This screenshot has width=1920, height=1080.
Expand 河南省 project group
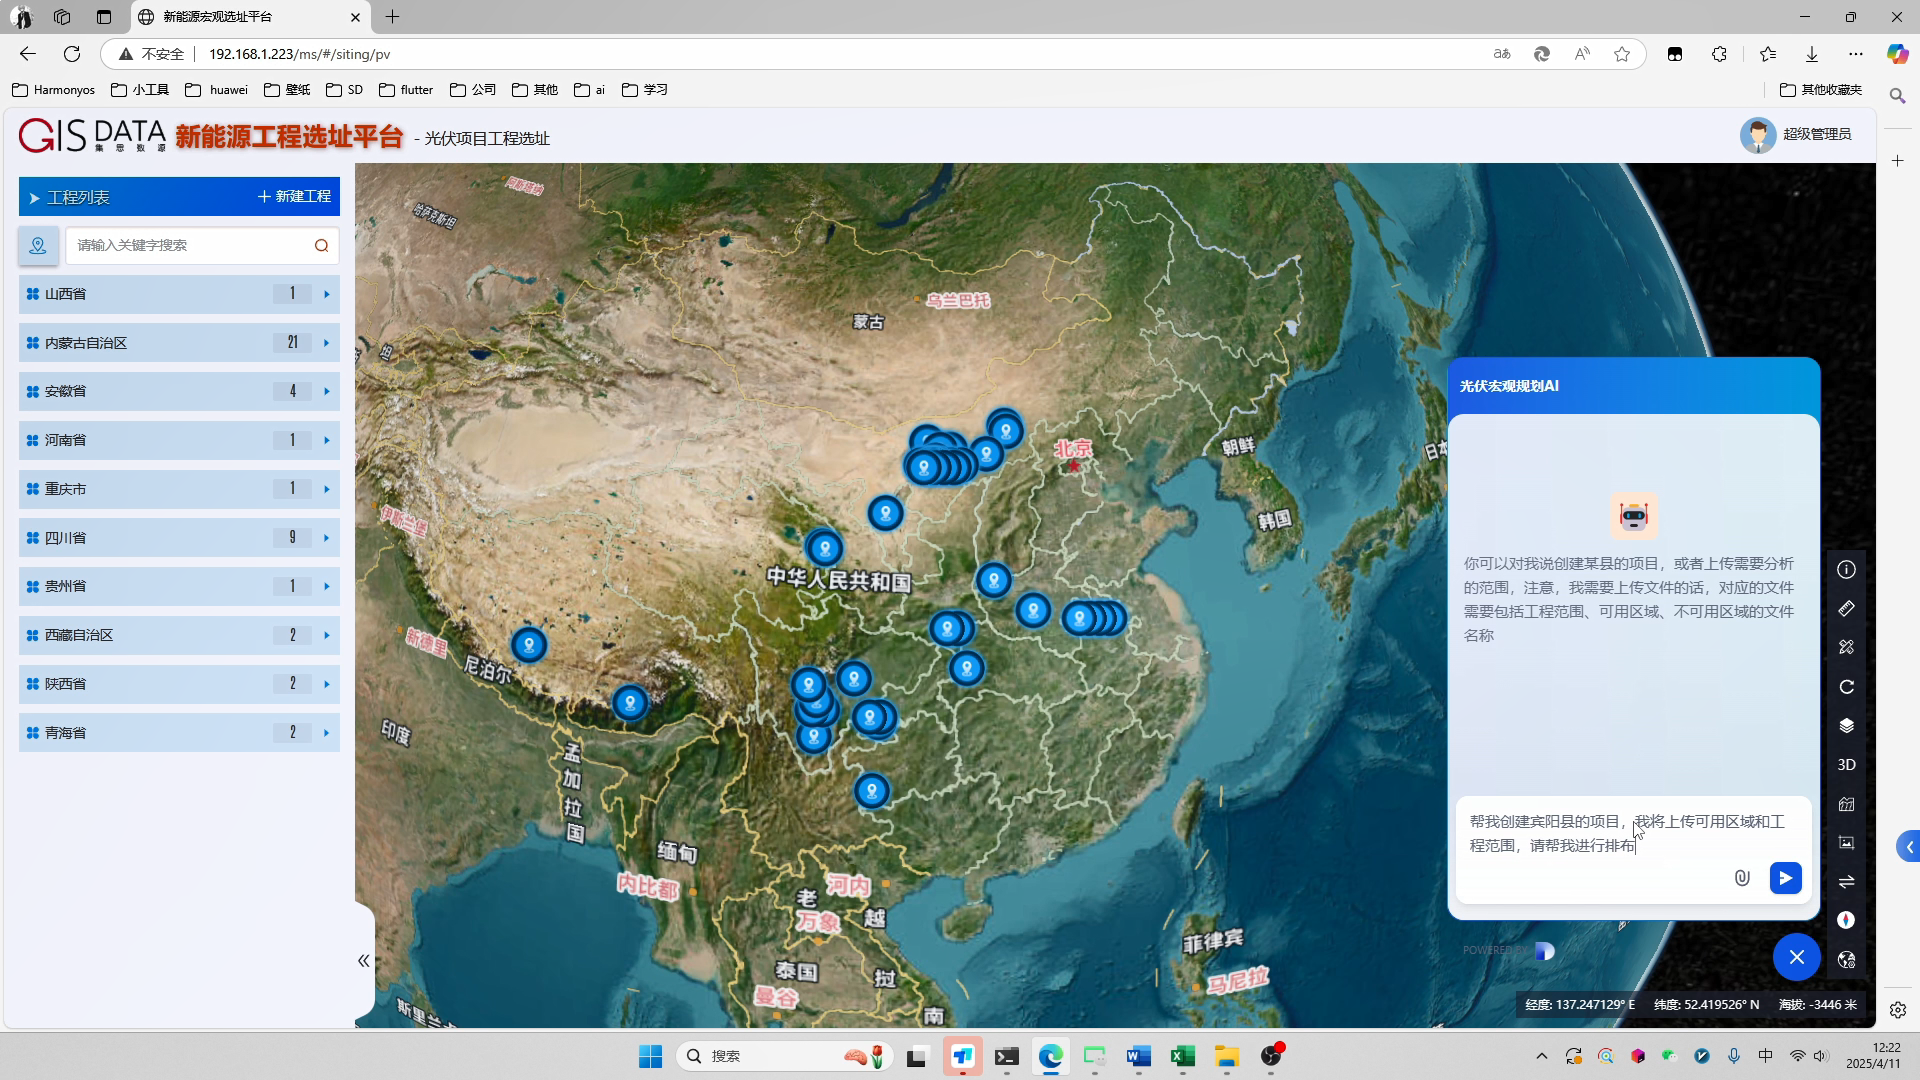[x=179, y=440]
